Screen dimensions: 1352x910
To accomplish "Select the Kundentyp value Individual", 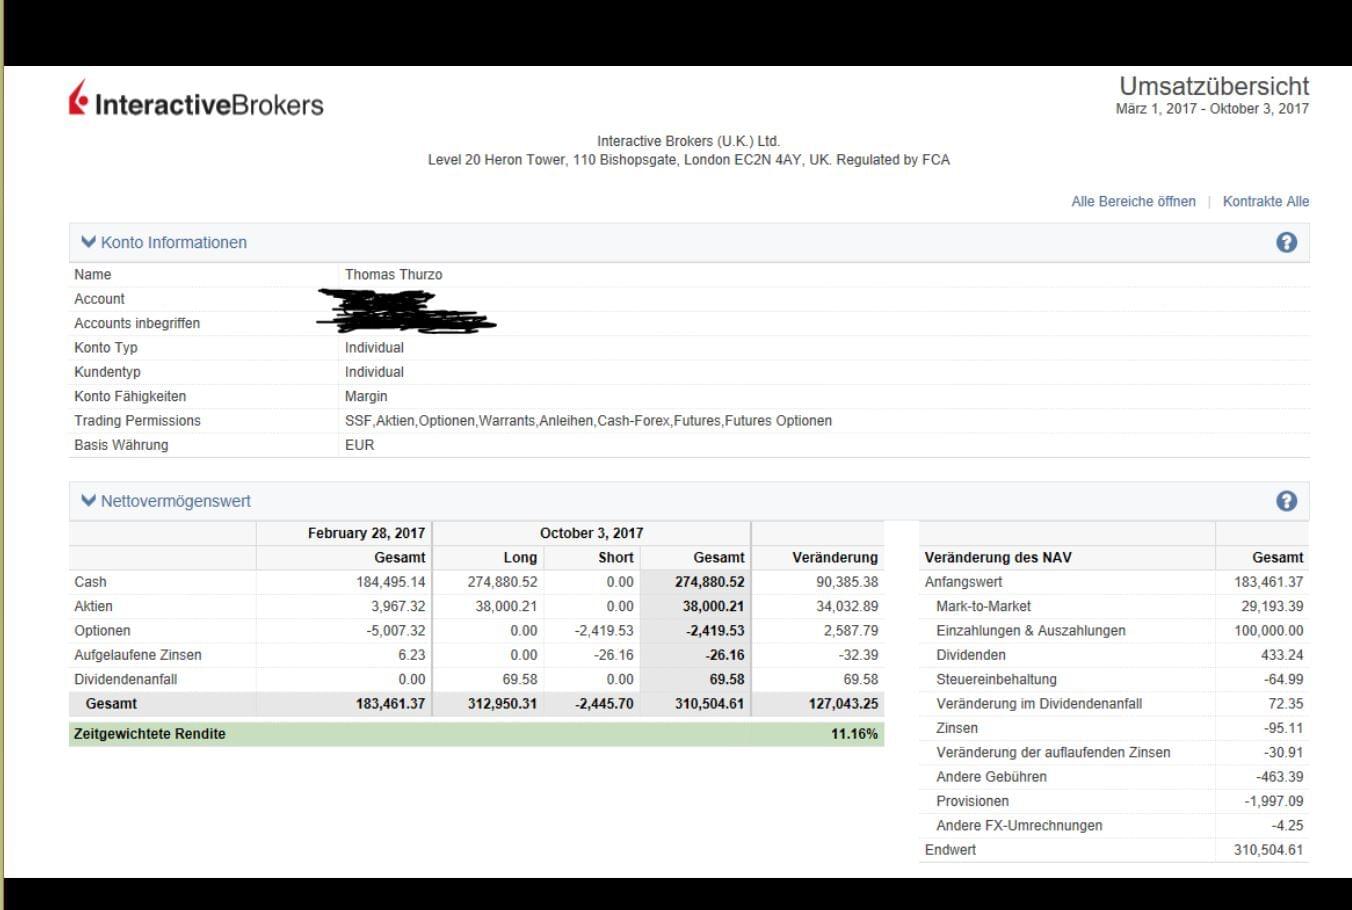I will point(374,371).
